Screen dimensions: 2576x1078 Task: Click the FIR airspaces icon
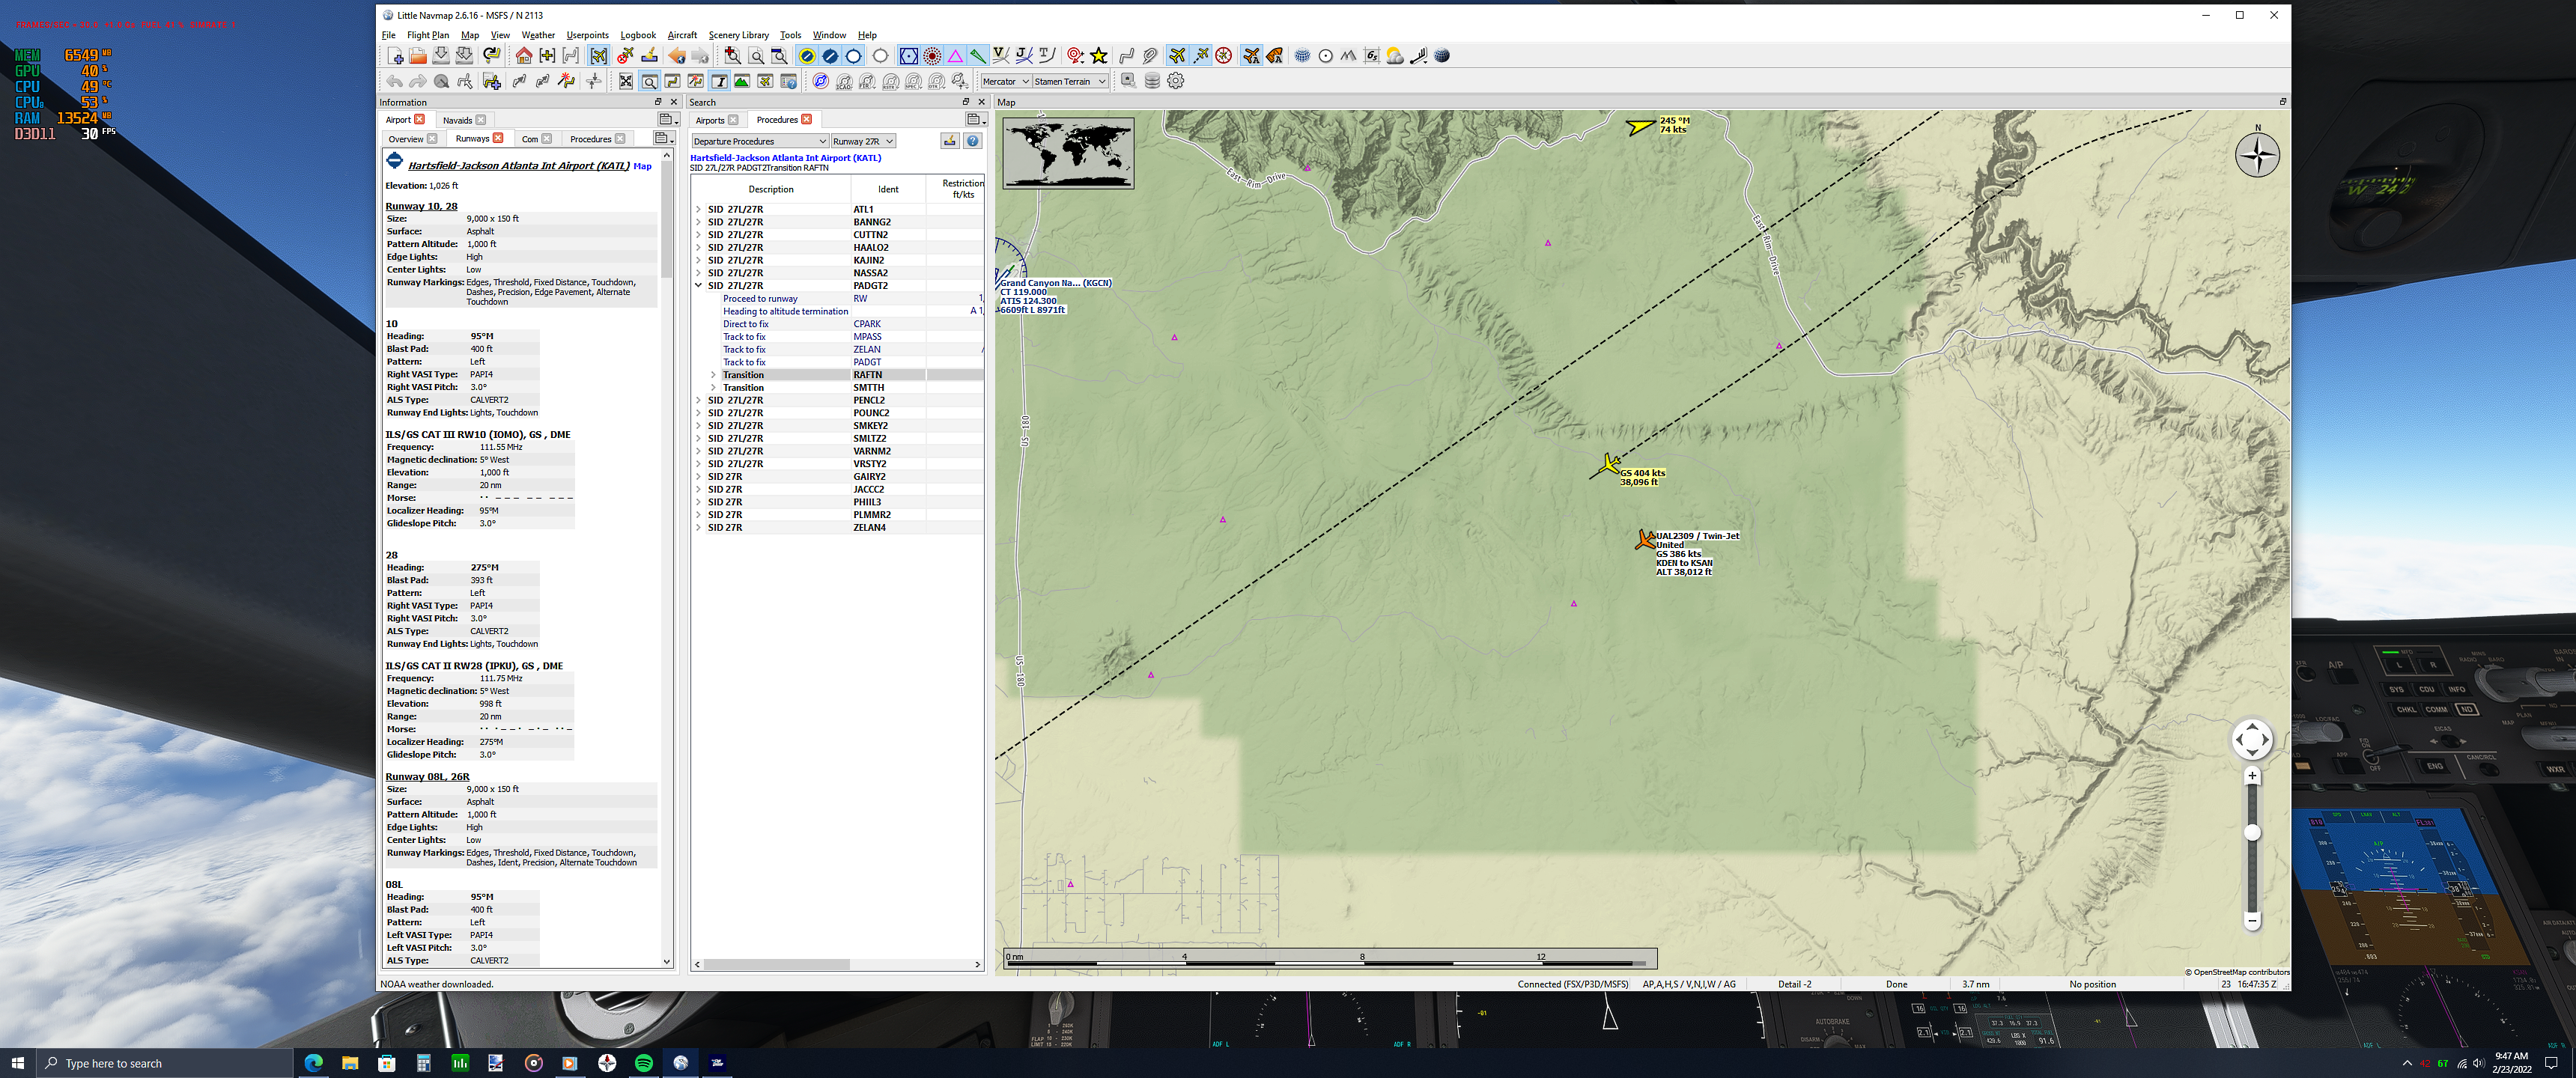(x=867, y=82)
